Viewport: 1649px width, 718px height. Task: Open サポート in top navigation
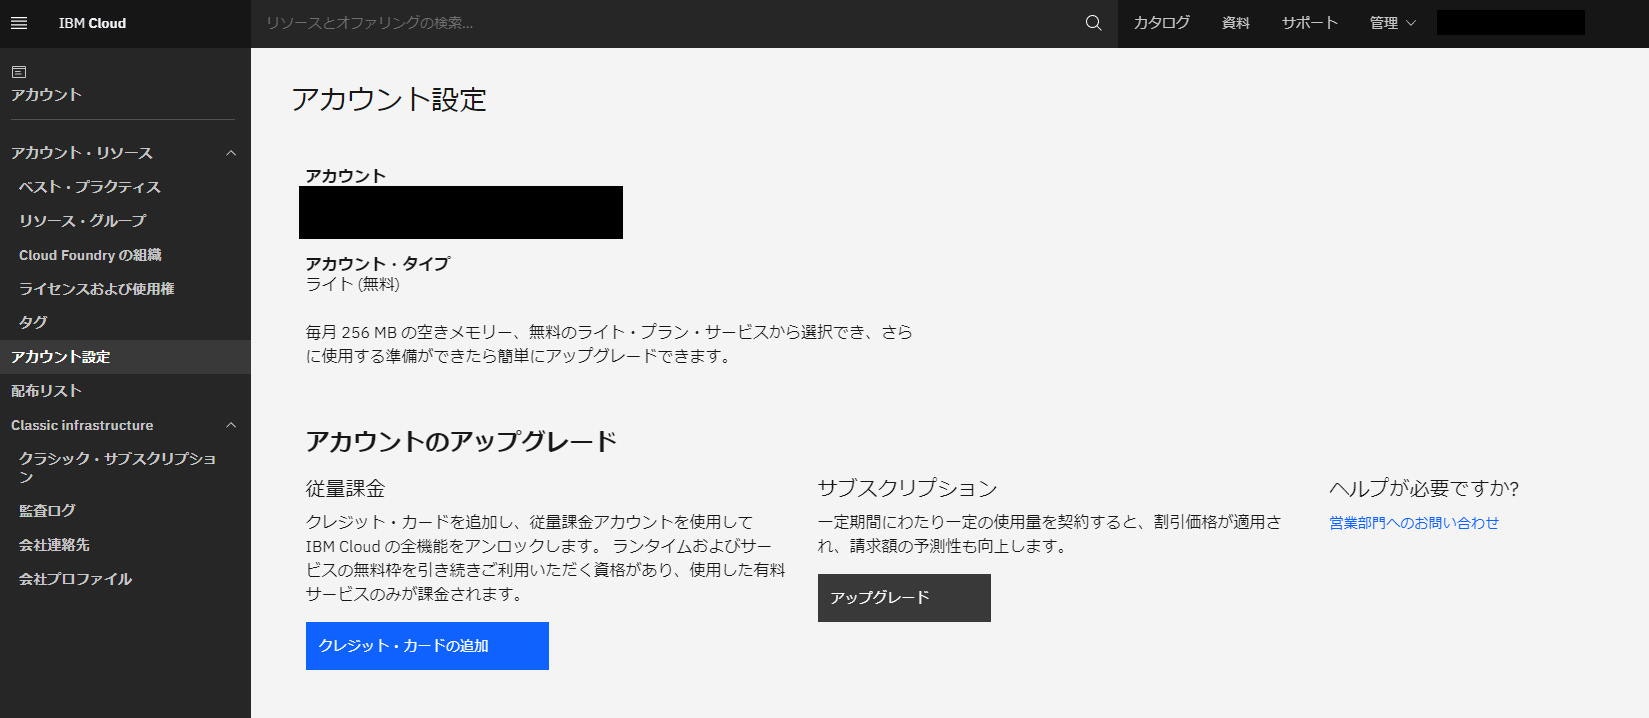pos(1309,23)
